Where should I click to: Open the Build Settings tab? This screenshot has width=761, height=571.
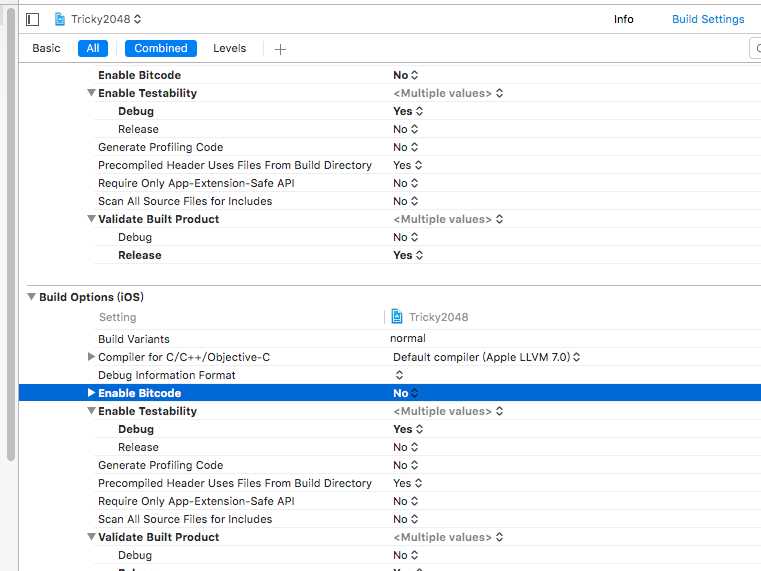tap(708, 19)
